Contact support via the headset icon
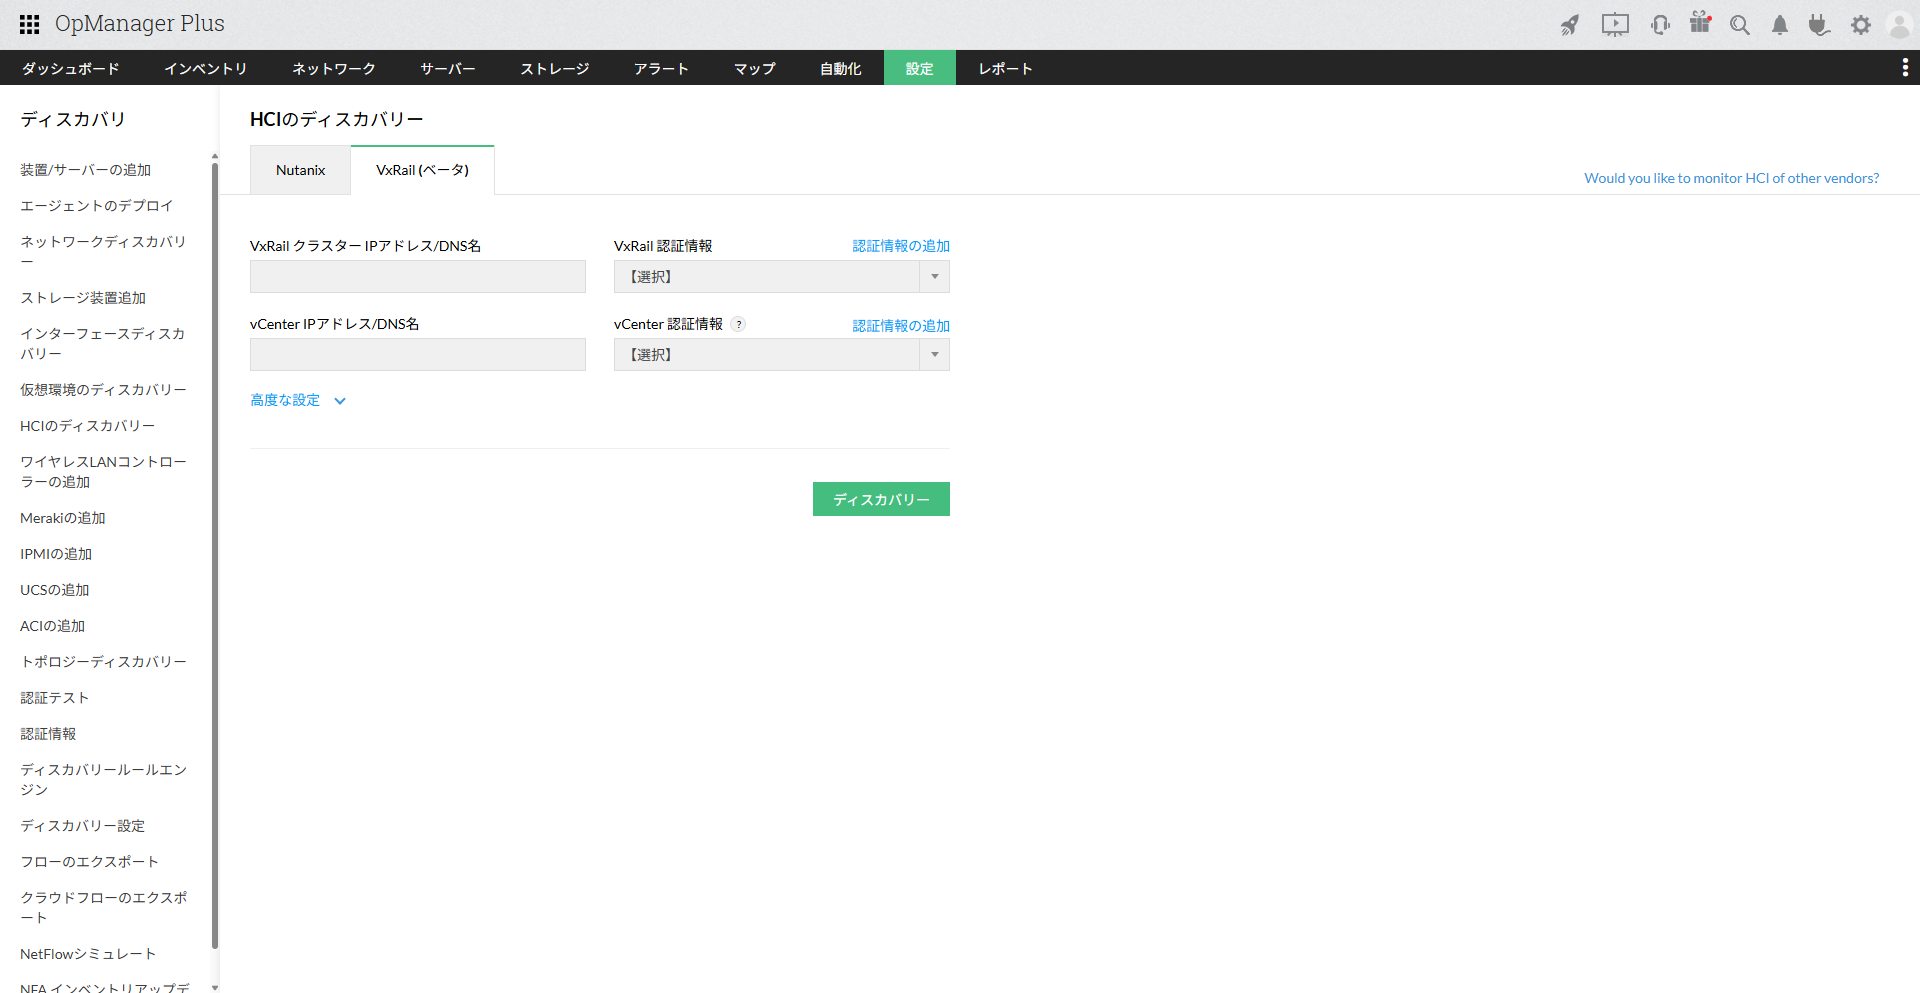 (1660, 25)
